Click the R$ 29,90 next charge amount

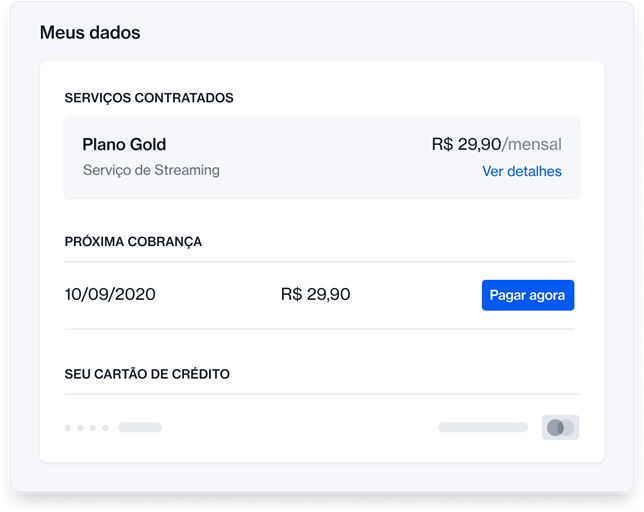315,295
